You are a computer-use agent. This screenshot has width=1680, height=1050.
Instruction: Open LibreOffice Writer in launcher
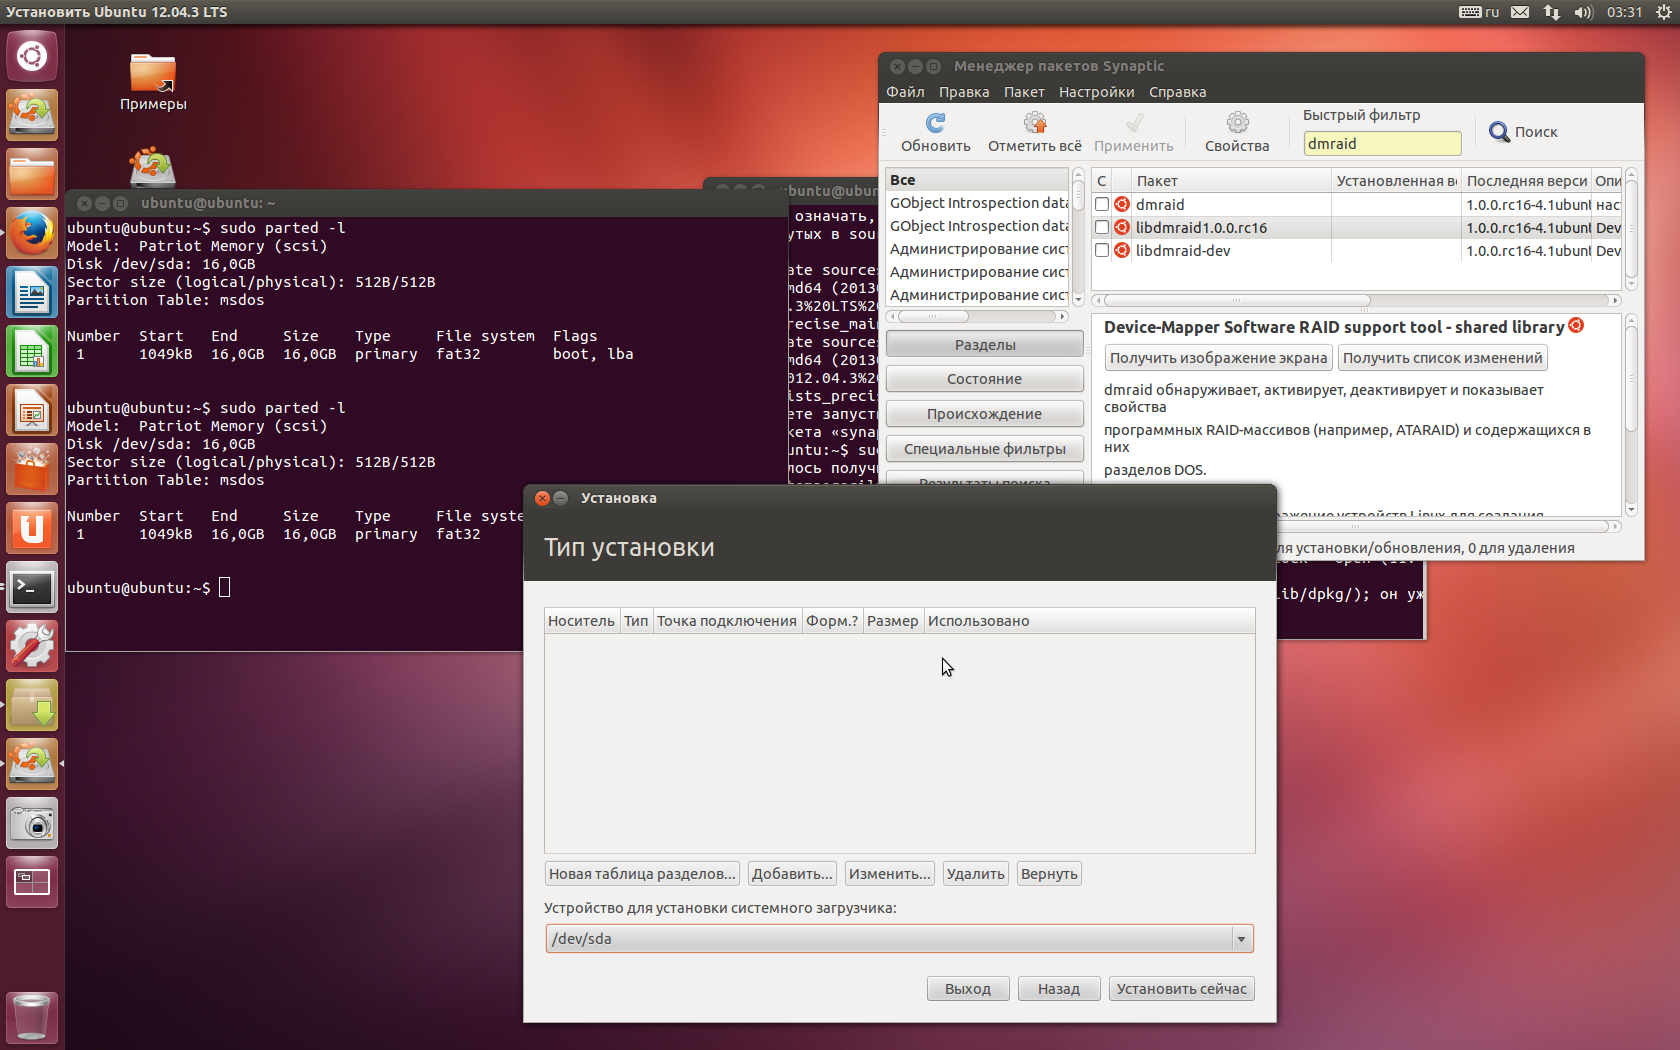tap(32, 292)
